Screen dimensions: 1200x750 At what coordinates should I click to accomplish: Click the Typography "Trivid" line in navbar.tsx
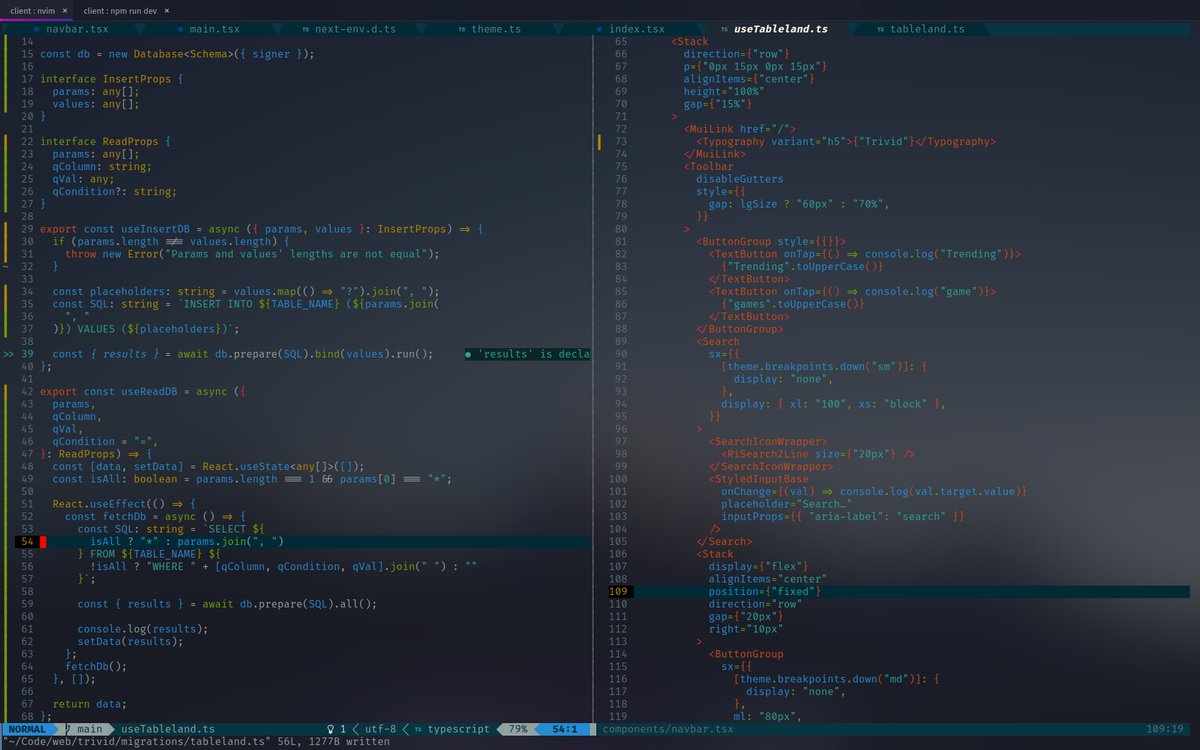click(846, 142)
